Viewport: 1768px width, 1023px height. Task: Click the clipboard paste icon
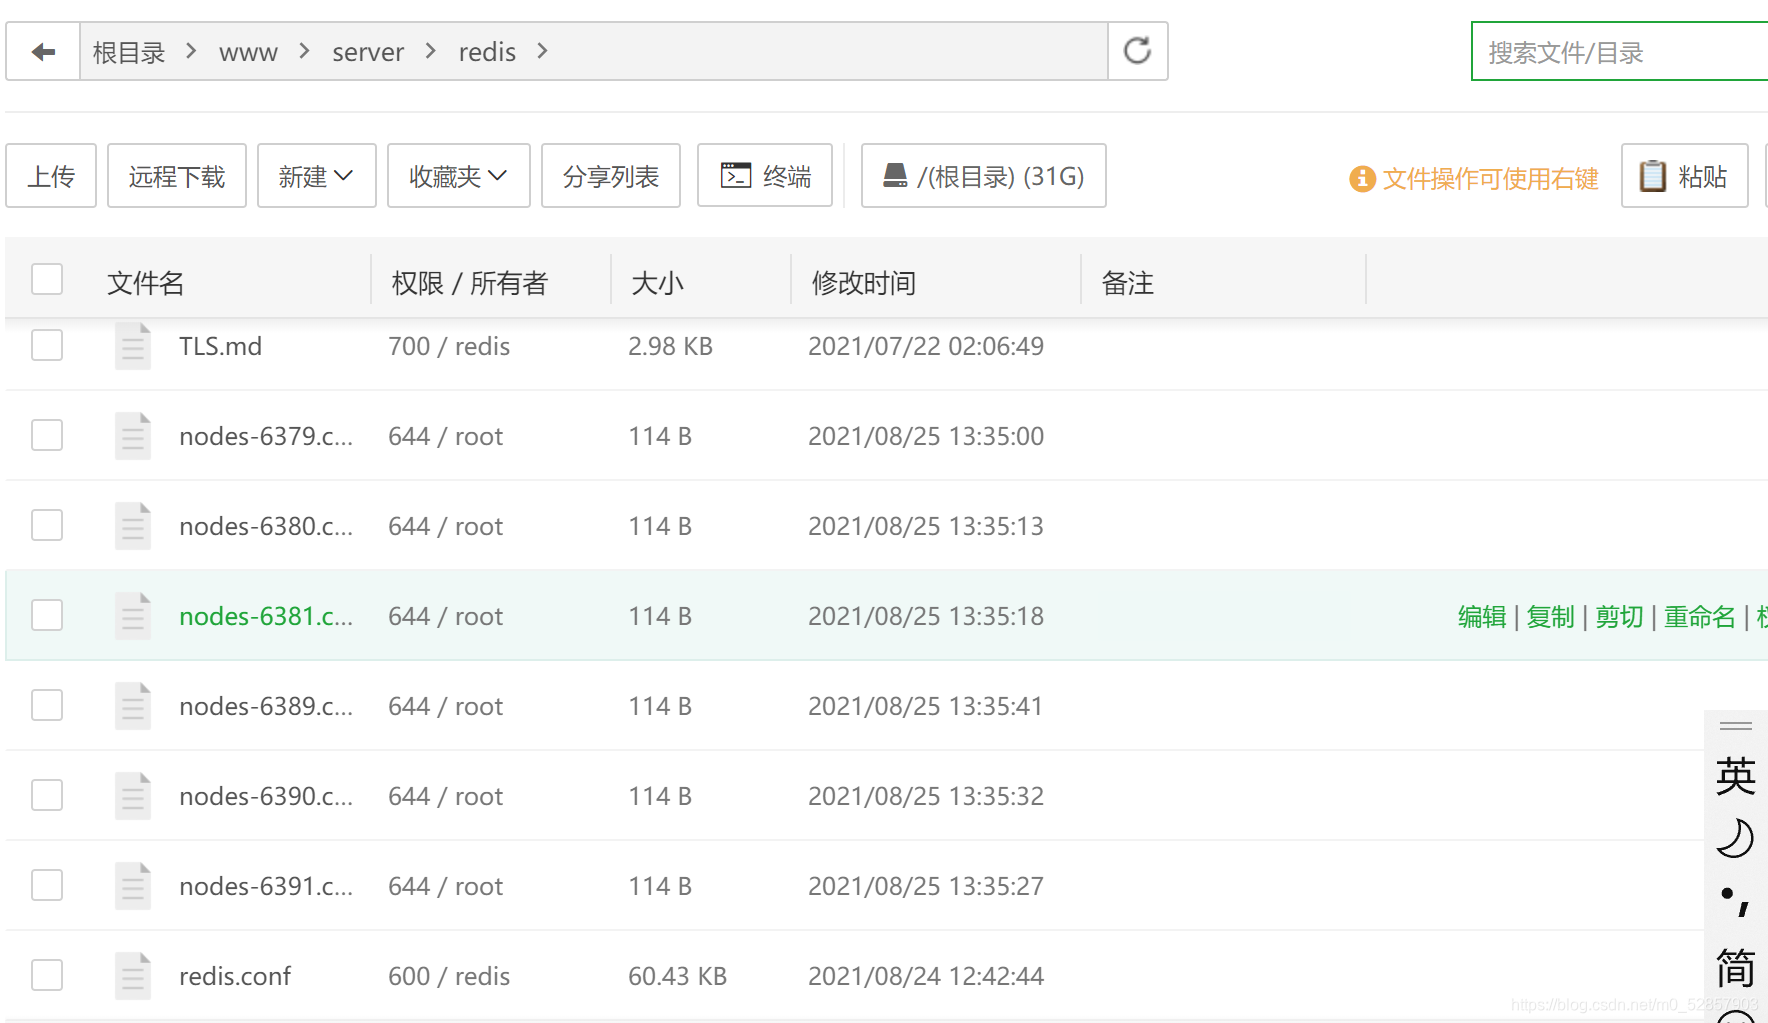[1653, 176]
